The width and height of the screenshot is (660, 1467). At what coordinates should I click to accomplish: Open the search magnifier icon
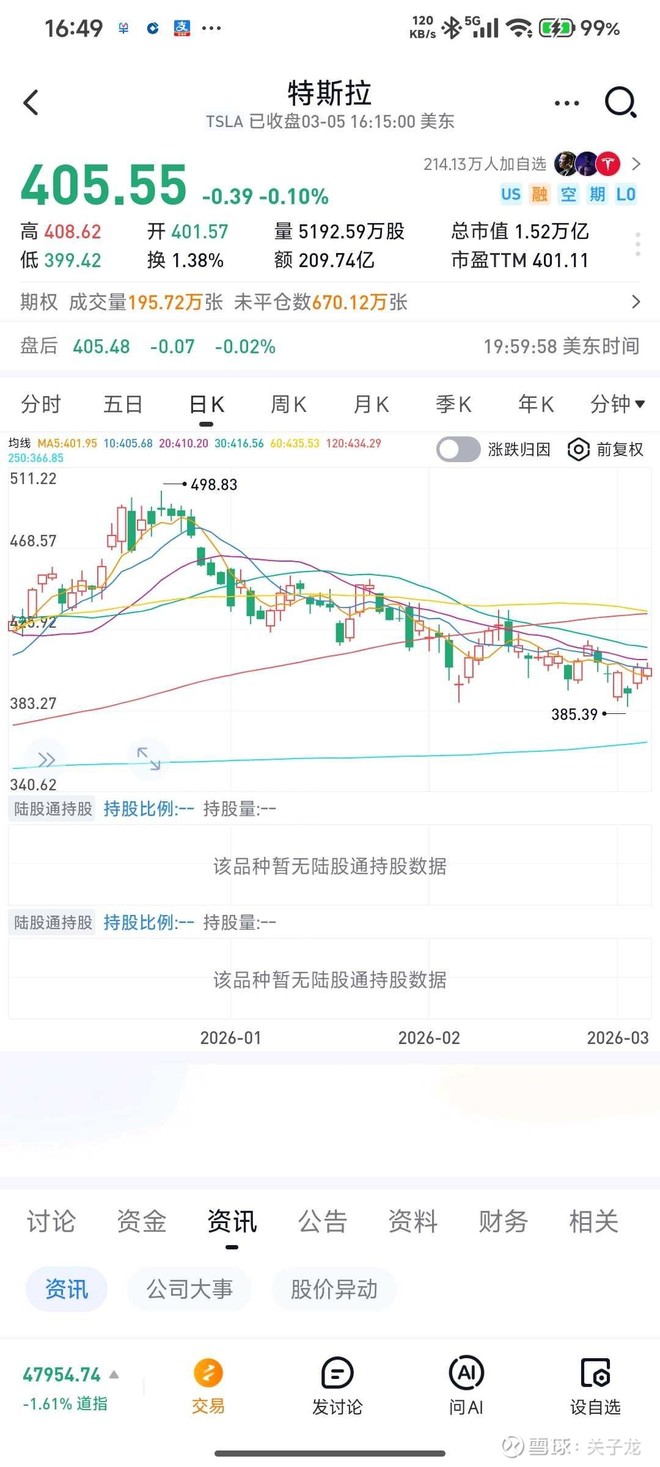(621, 102)
